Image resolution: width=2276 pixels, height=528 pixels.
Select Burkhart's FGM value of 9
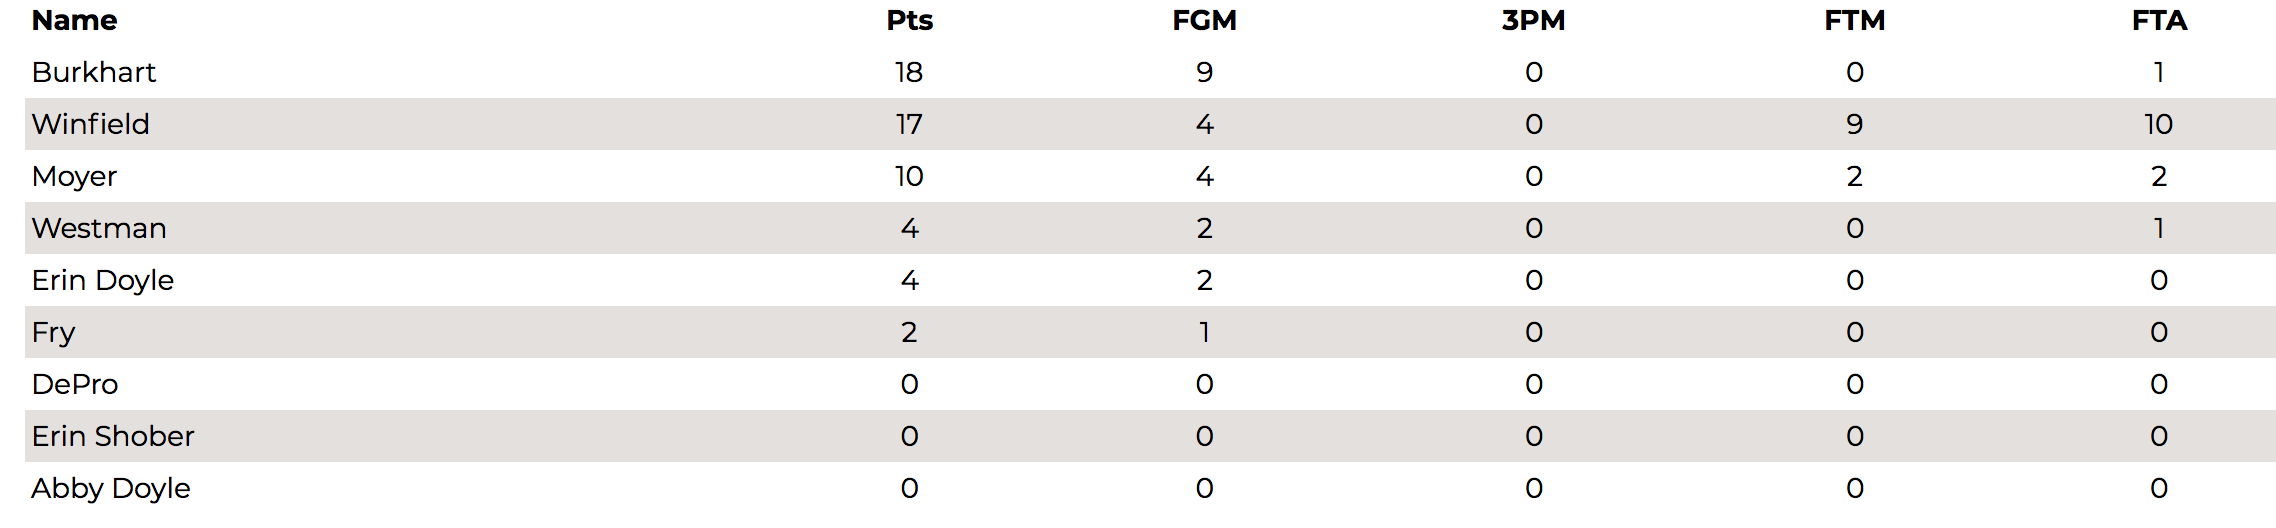1204,72
